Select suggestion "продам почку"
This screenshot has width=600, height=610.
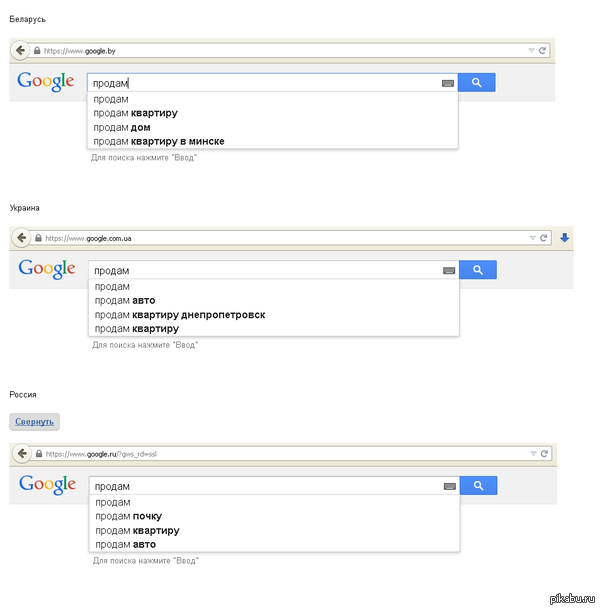point(128,516)
